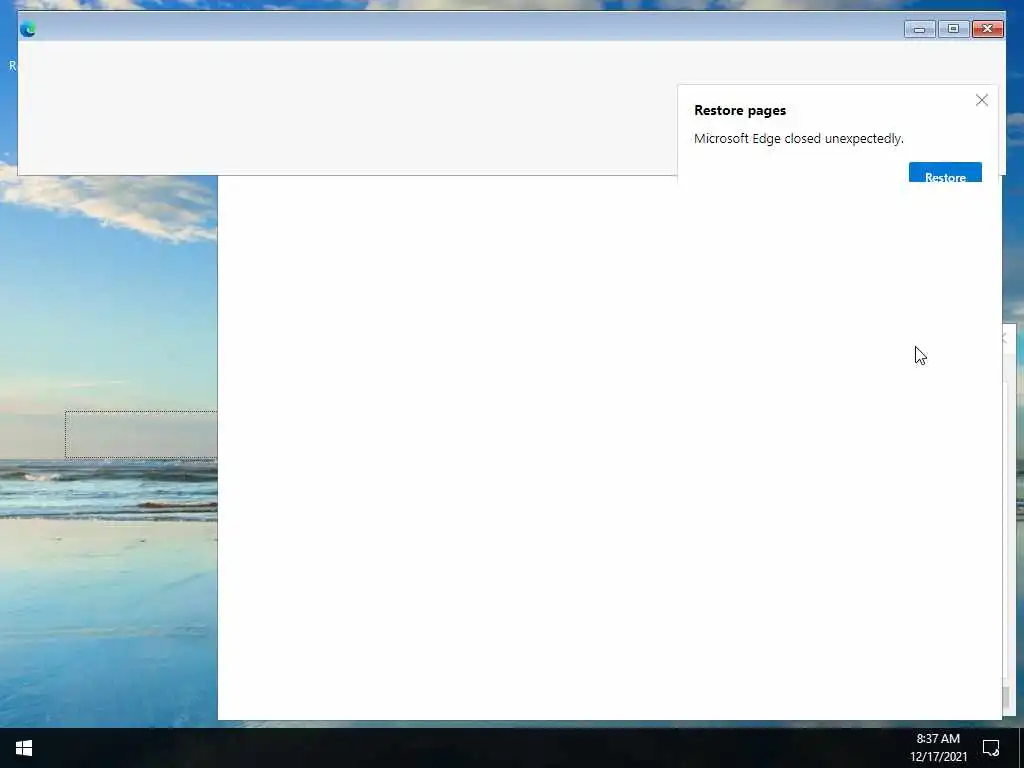The height and width of the screenshot is (768, 1024).
Task: Open the Action Center notifications icon
Action: 991,748
